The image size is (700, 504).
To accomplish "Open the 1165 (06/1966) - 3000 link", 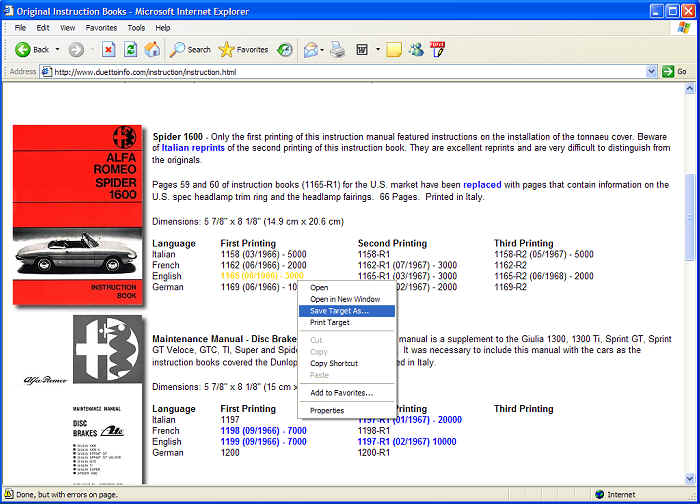I will coord(262,276).
